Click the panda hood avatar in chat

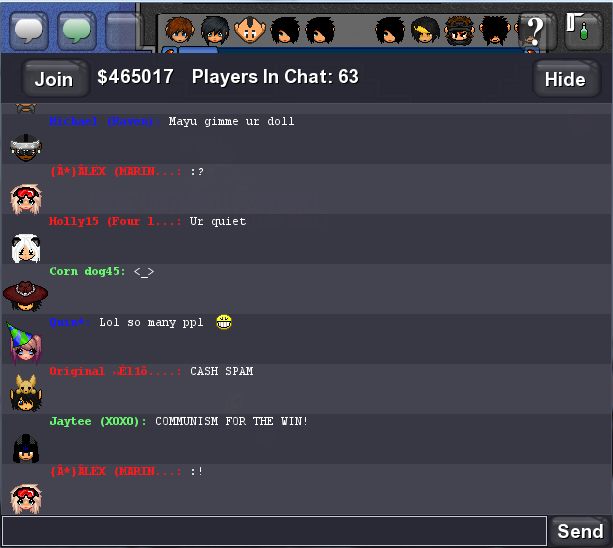(26, 249)
